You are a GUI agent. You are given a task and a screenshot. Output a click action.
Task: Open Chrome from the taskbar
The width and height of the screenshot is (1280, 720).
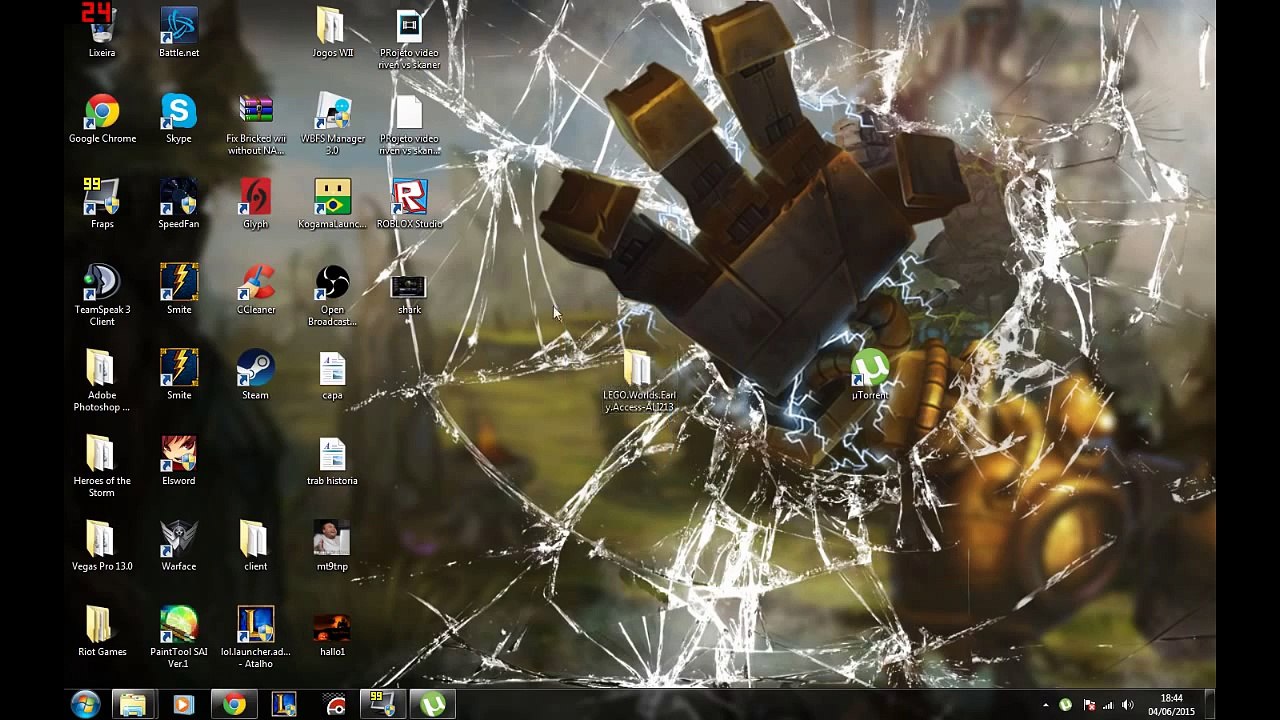click(x=234, y=705)
